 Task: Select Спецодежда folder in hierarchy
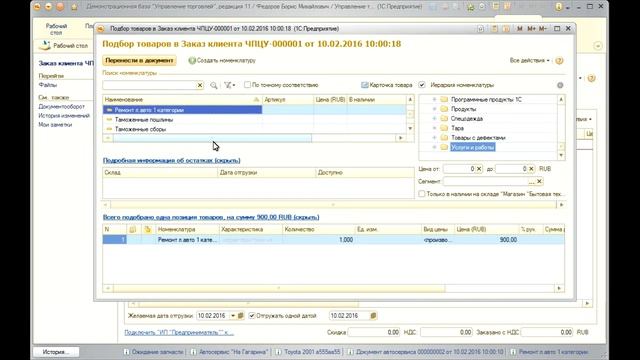point(467,119)
